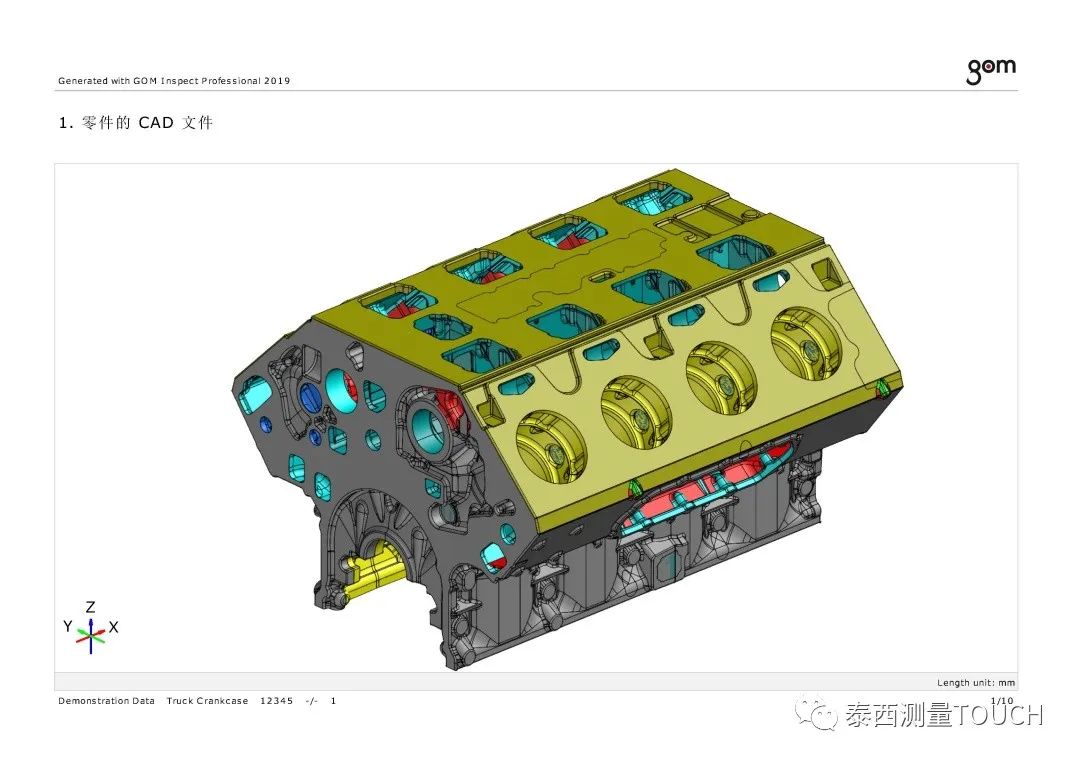Click the 'Demonstration Data' footer text

point(106,701)
